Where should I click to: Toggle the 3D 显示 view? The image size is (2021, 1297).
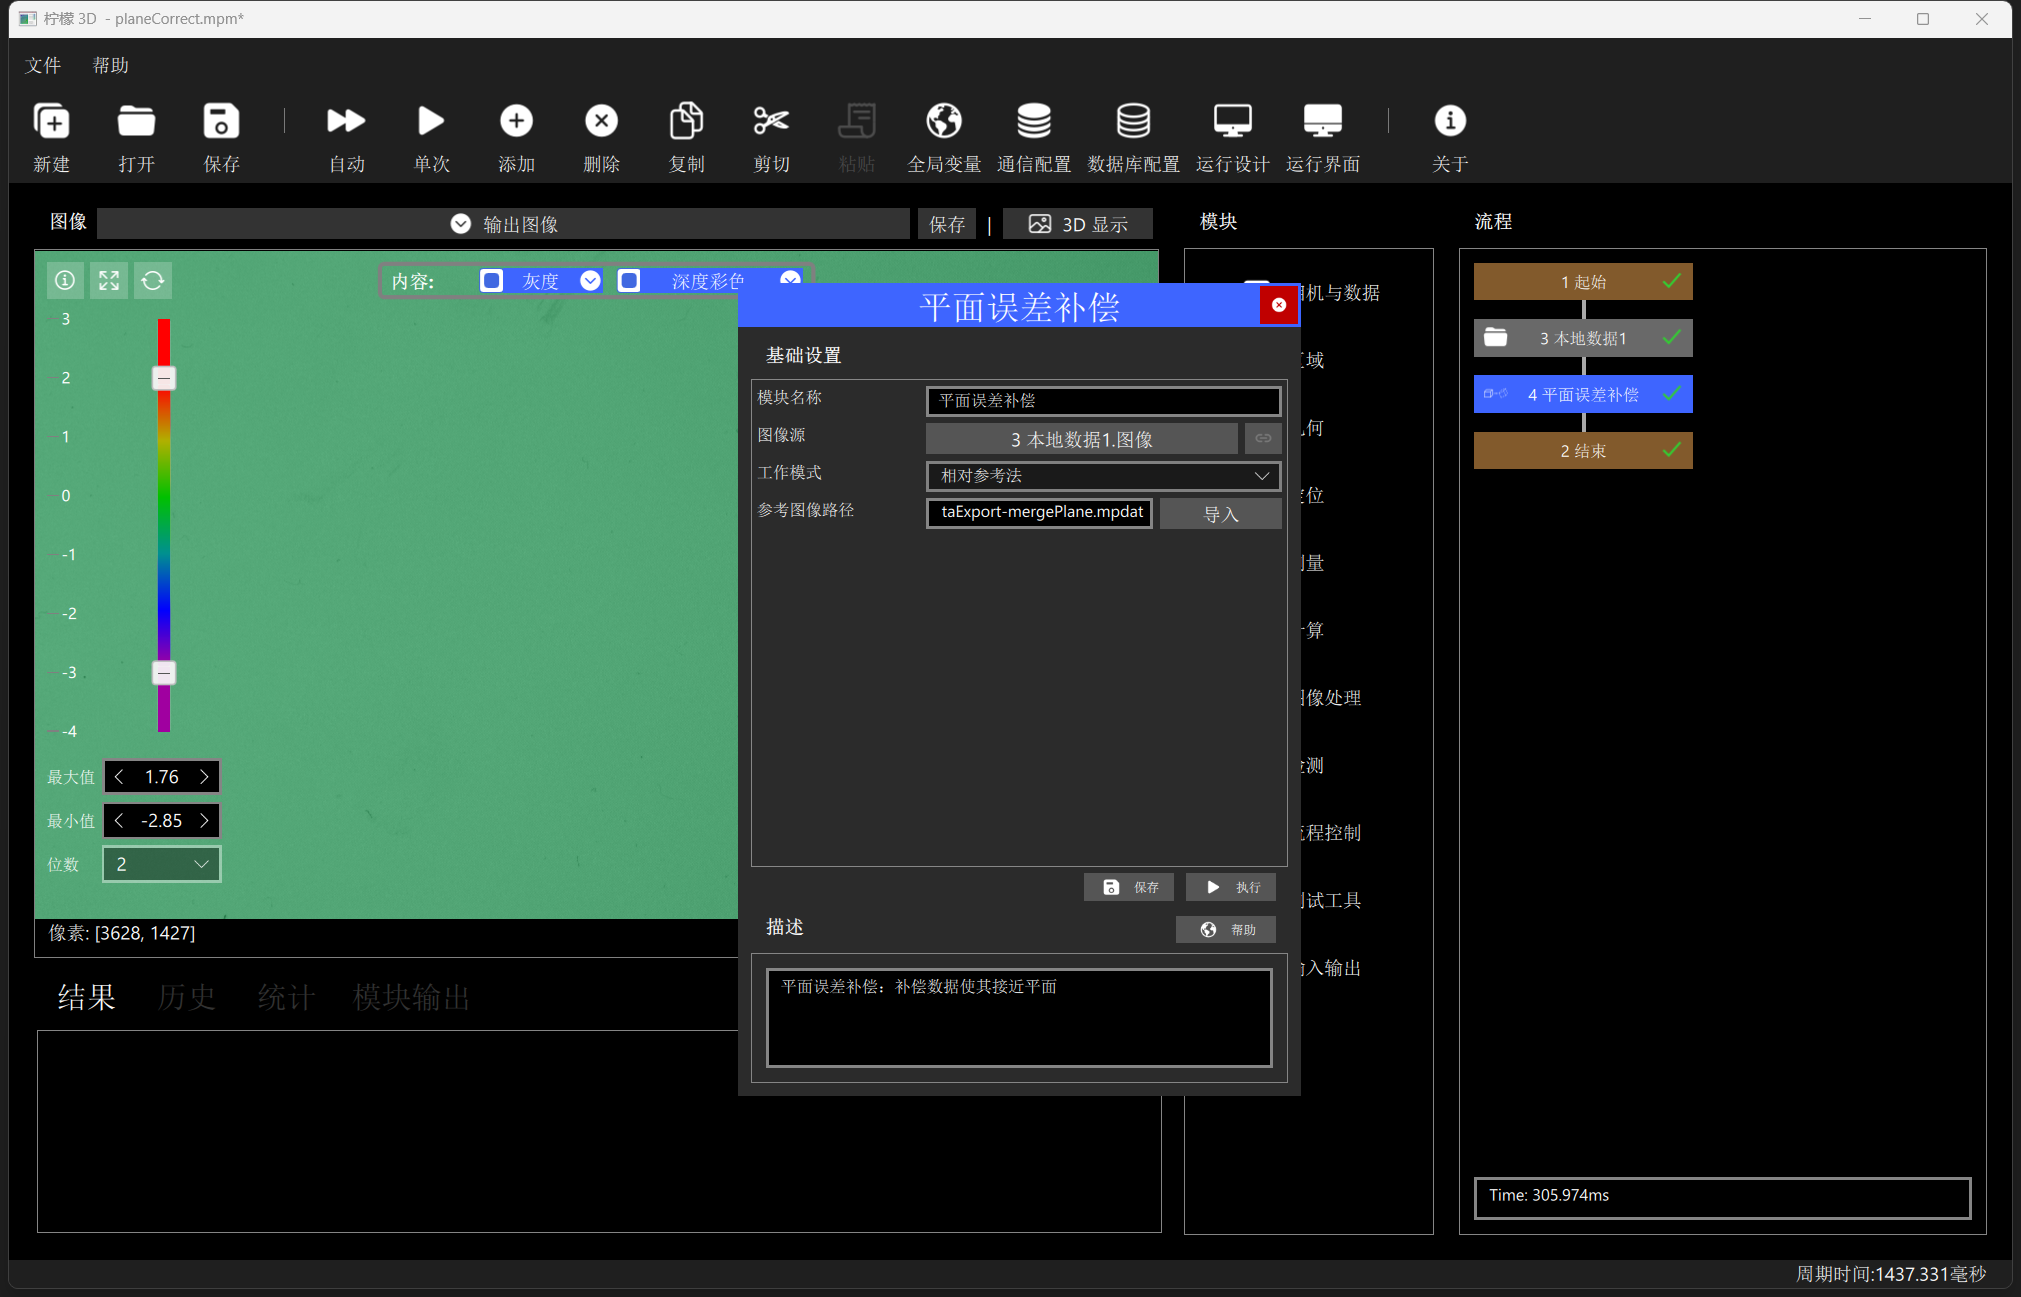(1078, 224)
